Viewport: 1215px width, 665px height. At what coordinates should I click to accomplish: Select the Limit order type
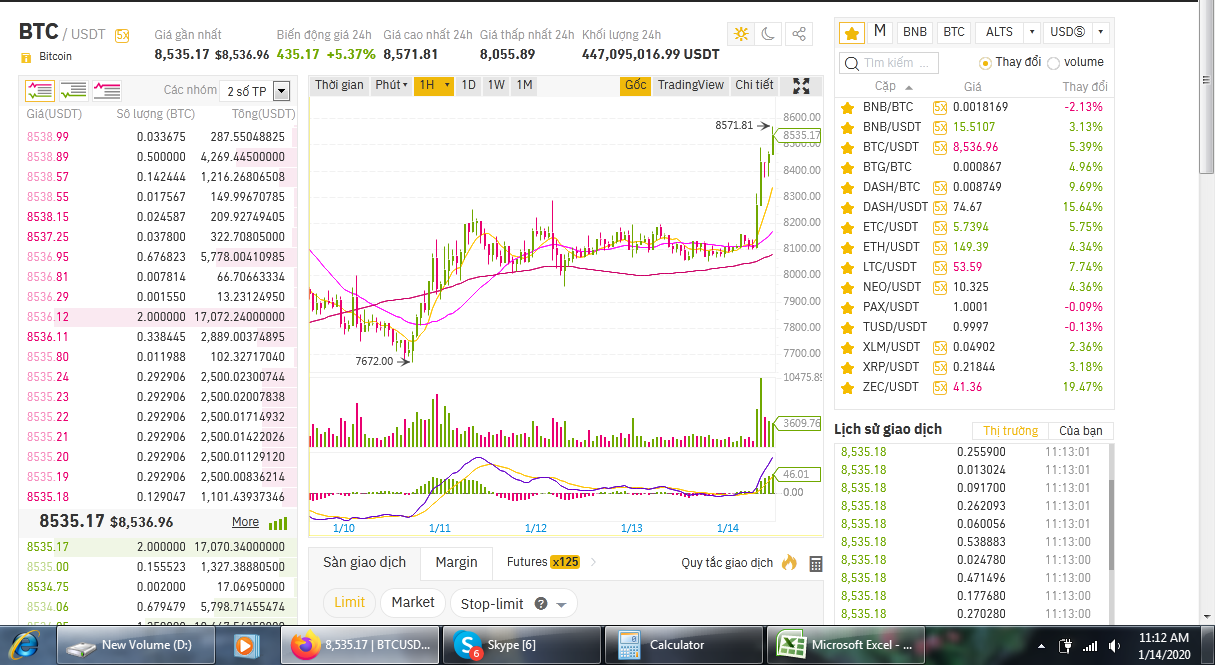(350, 603)
